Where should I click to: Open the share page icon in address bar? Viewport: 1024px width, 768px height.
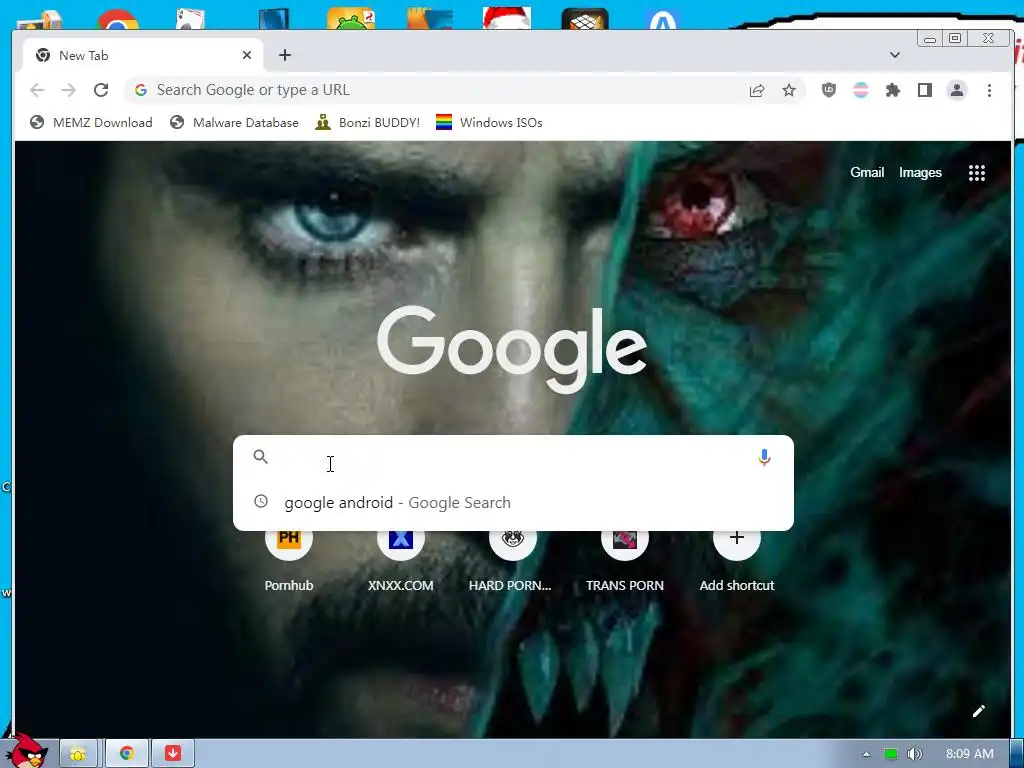point(757,90)
